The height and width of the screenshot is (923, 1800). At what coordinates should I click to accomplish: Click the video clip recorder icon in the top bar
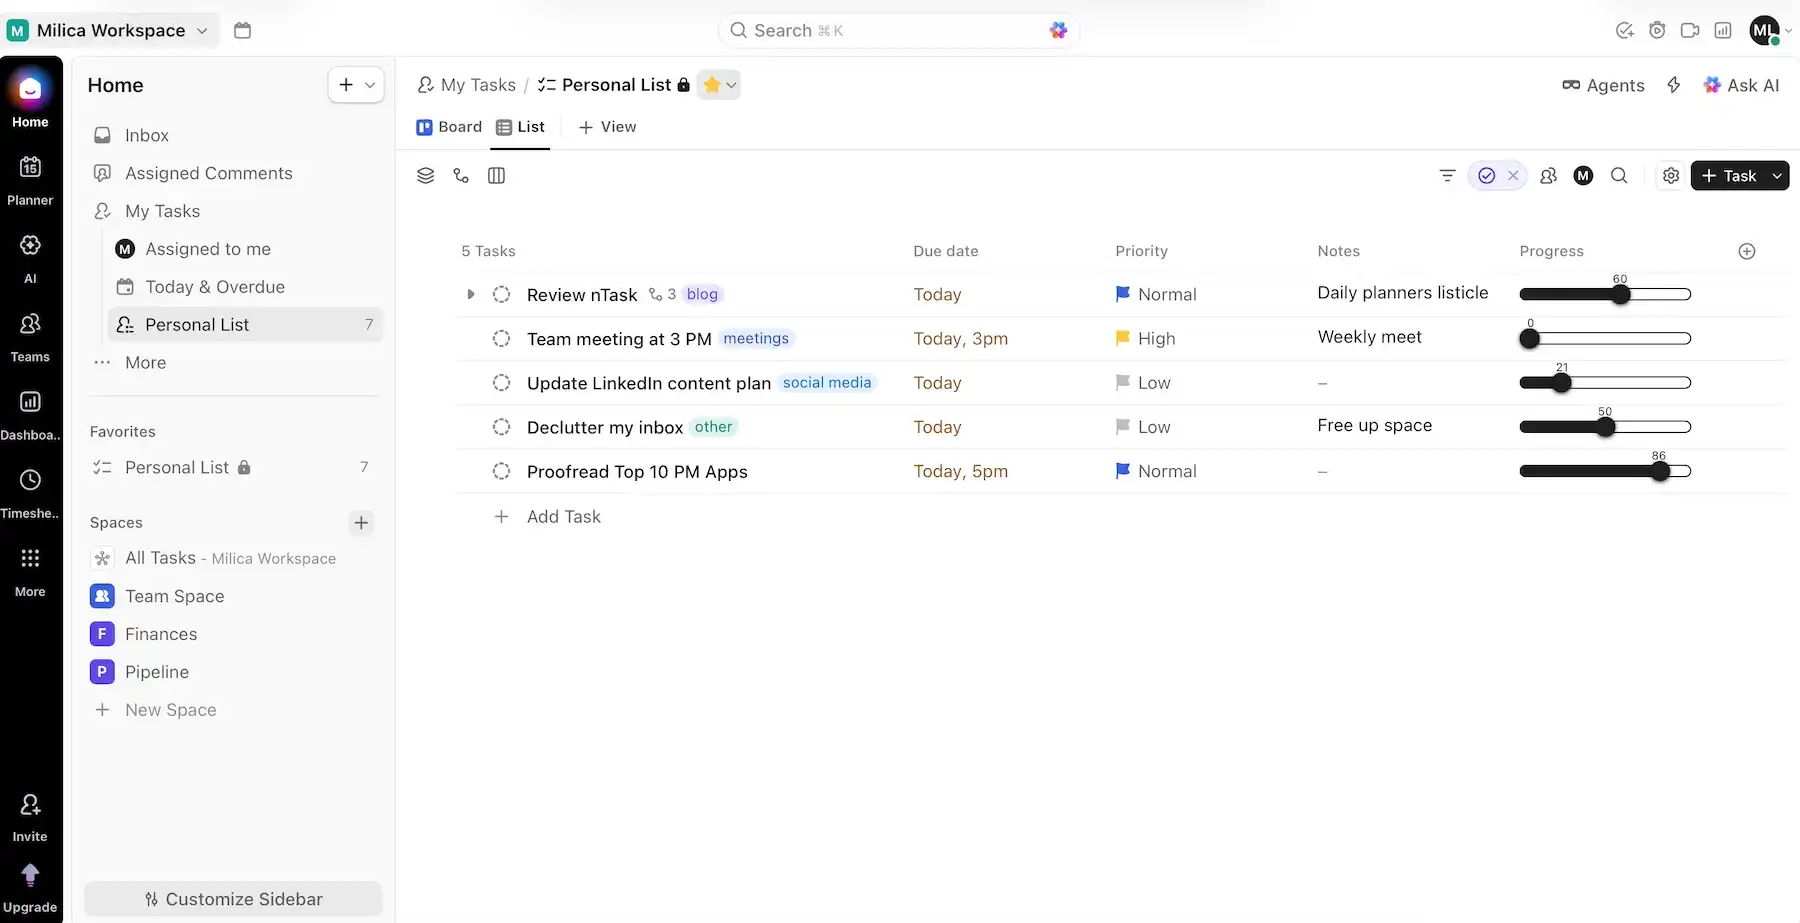(1690, 30)
